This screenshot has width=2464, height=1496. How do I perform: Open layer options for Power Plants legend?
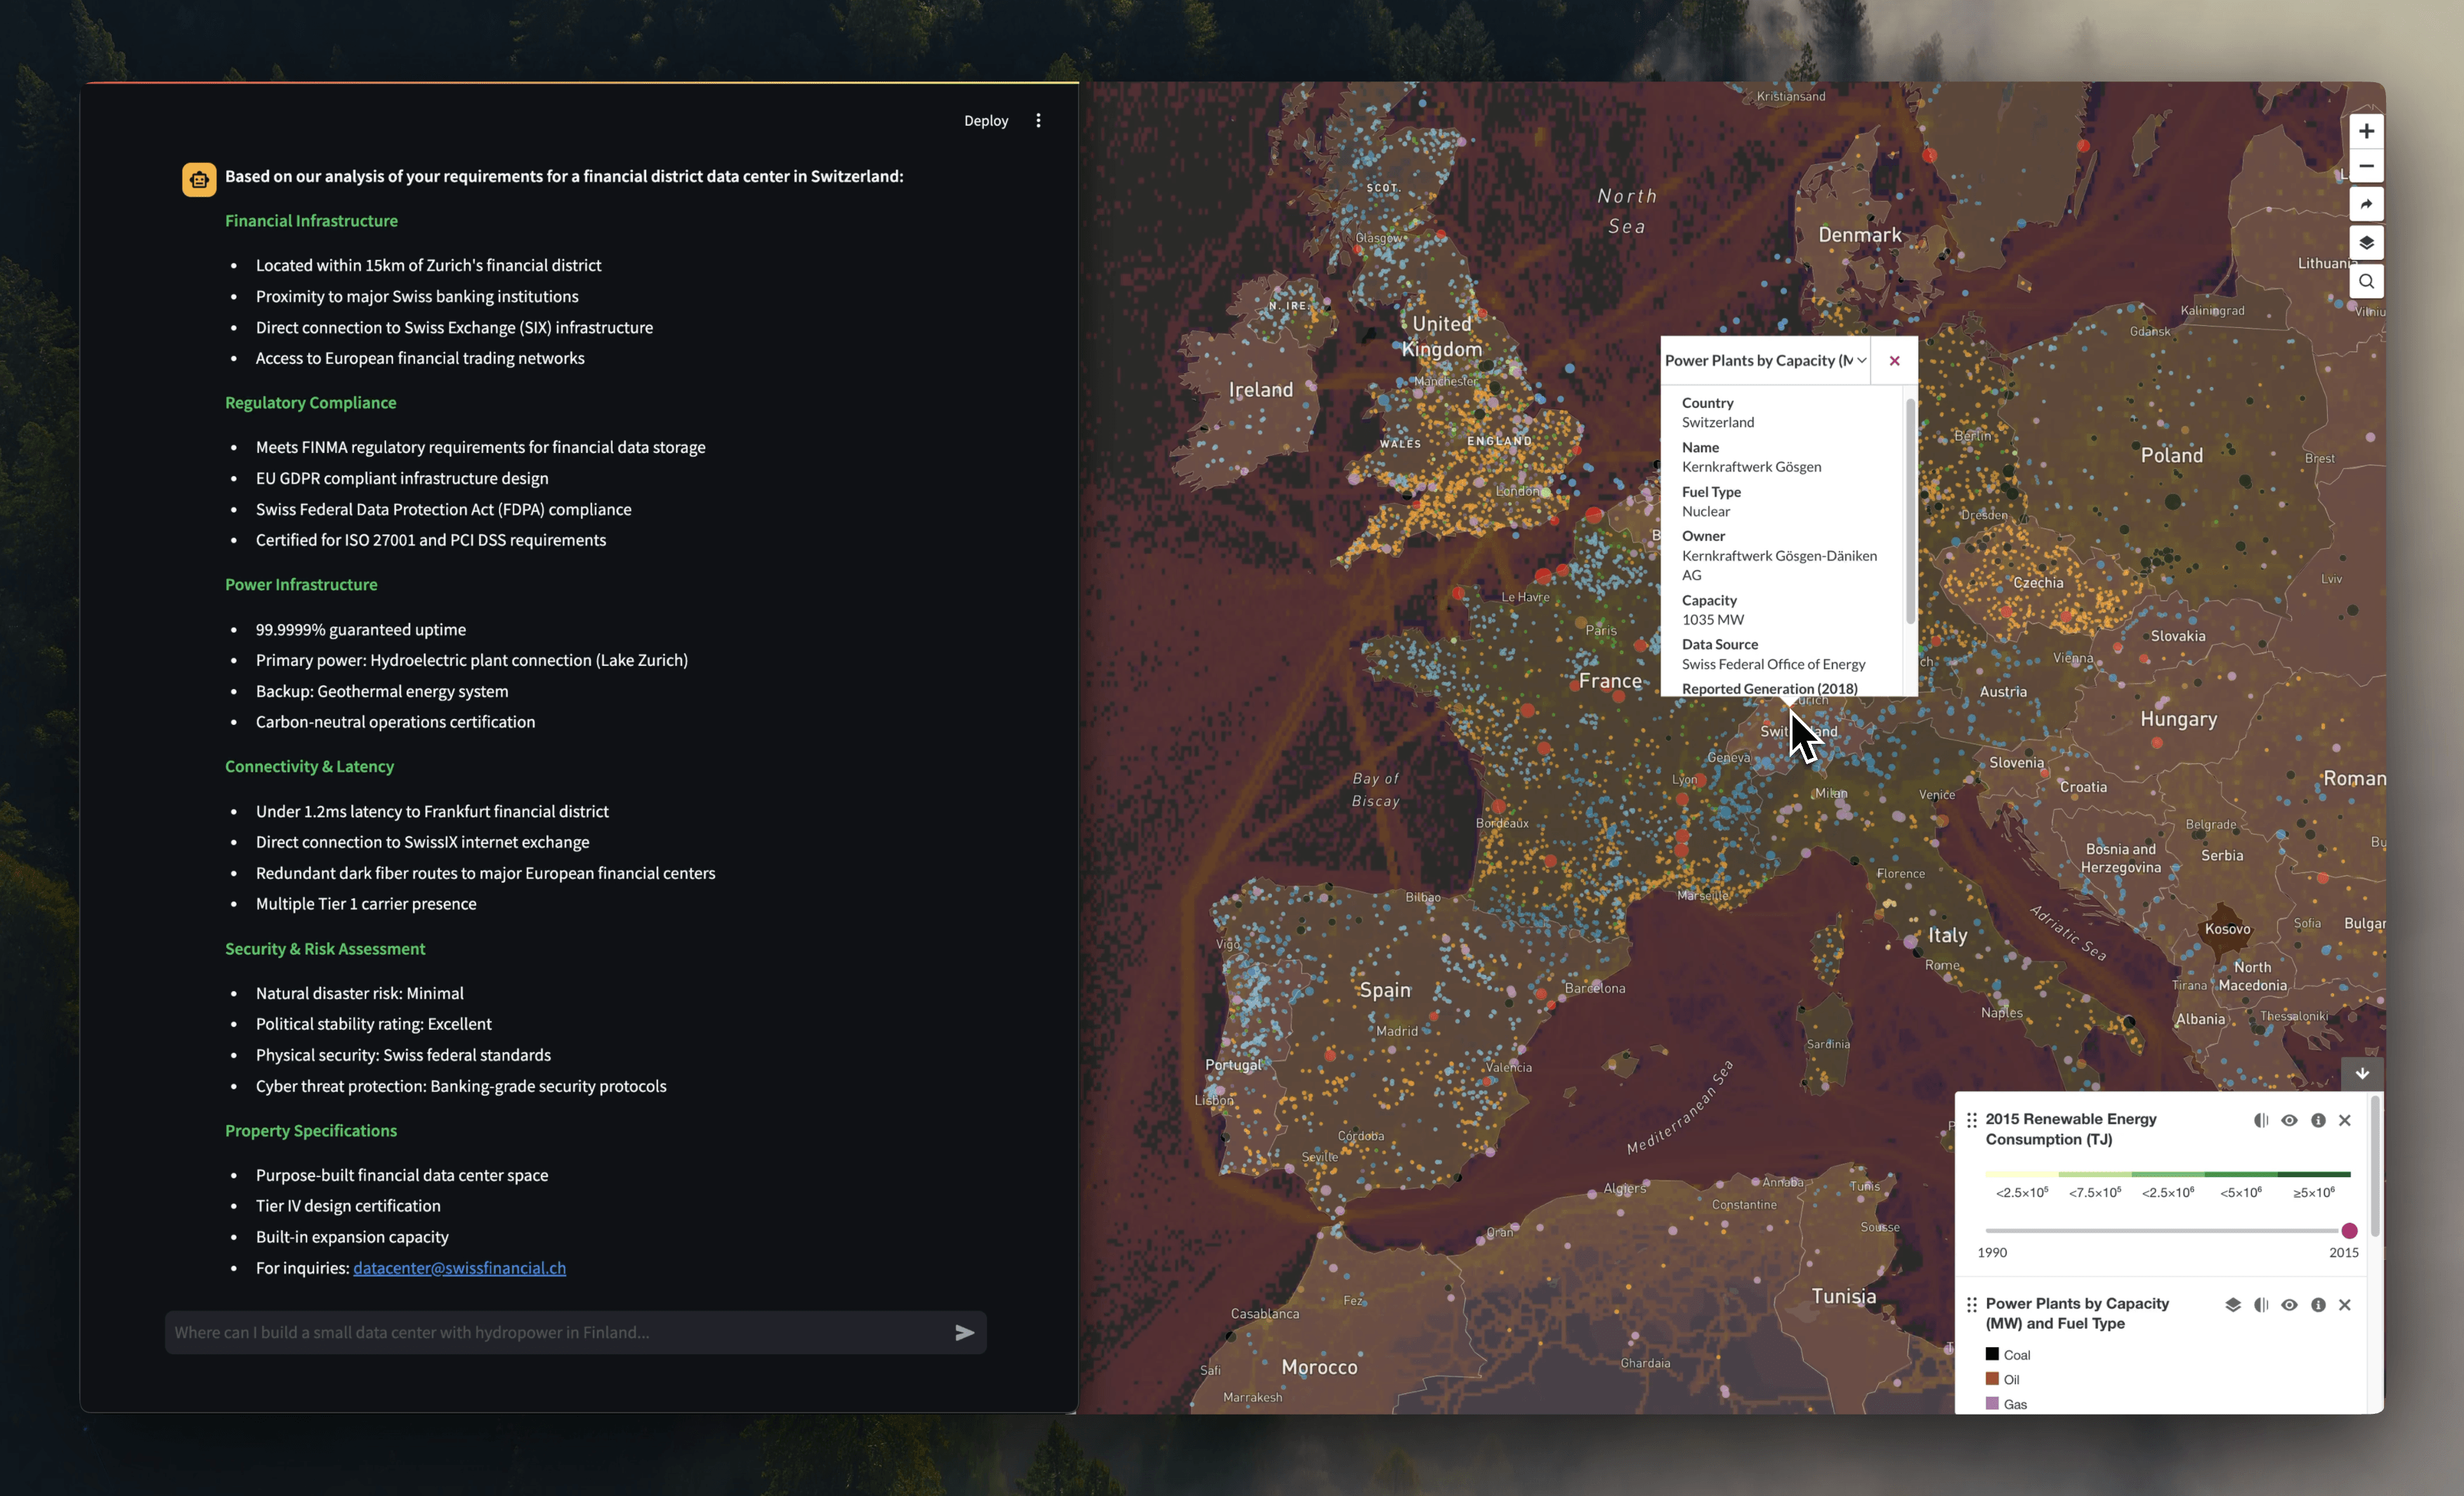[2233, 1305]
